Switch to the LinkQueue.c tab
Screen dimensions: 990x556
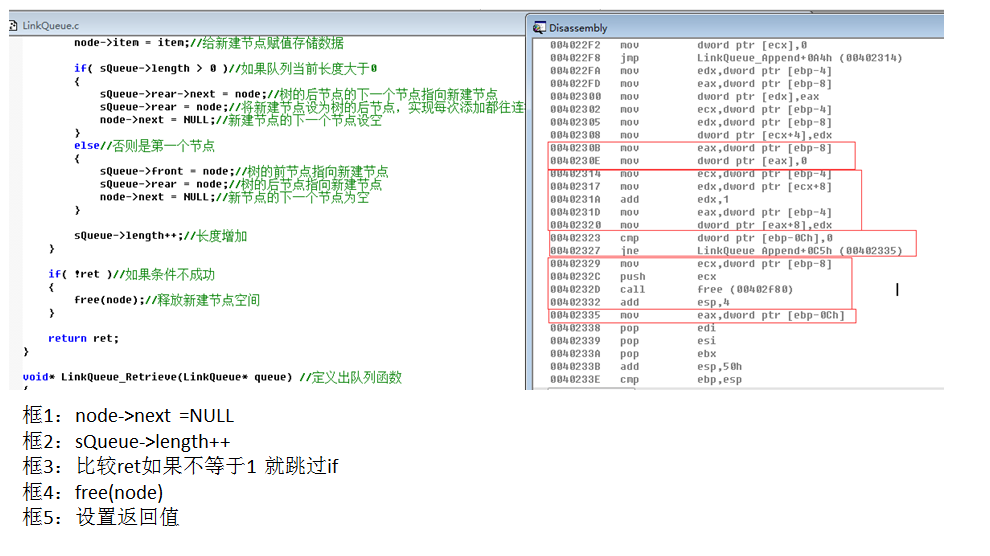tap(51, 26)
